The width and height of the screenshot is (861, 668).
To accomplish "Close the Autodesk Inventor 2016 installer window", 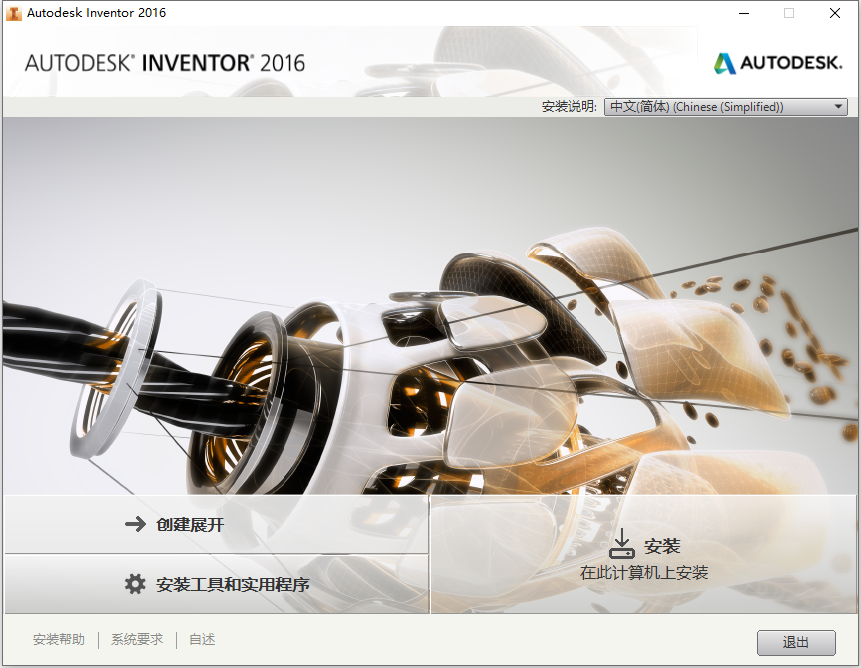I will pyautogui.click(x=835, y=13).
